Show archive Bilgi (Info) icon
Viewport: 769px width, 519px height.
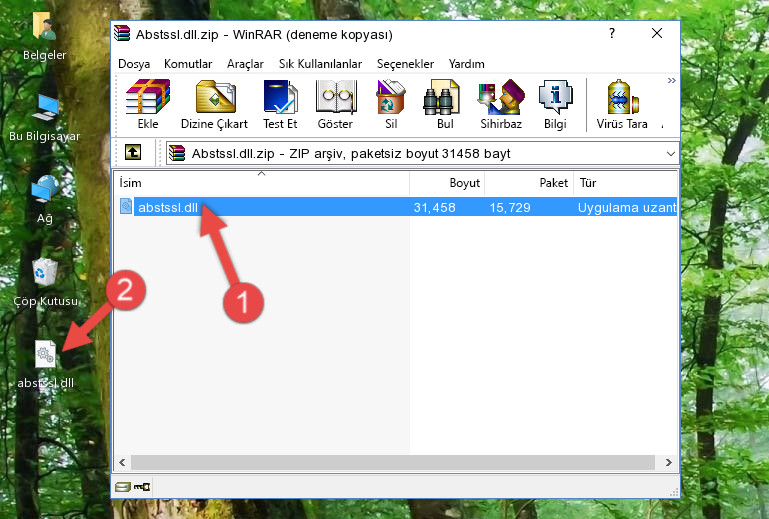pos(555,104)
